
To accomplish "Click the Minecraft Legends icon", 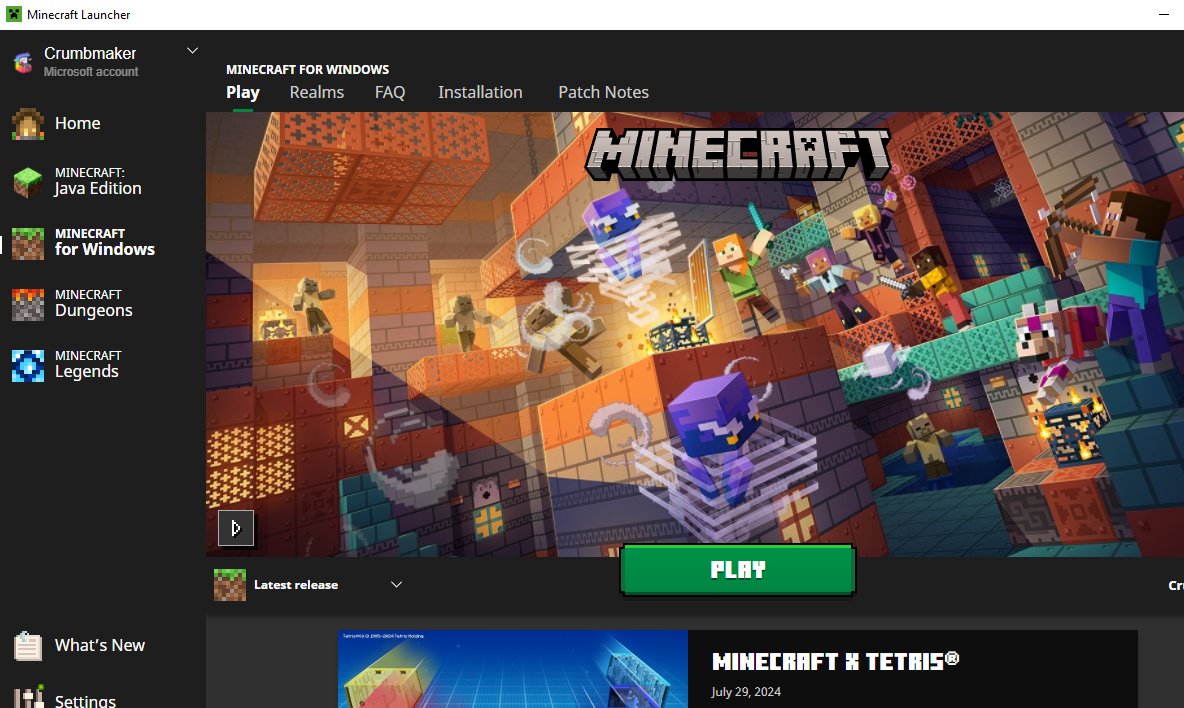I will pyautogui.click(x=28, y=366).
